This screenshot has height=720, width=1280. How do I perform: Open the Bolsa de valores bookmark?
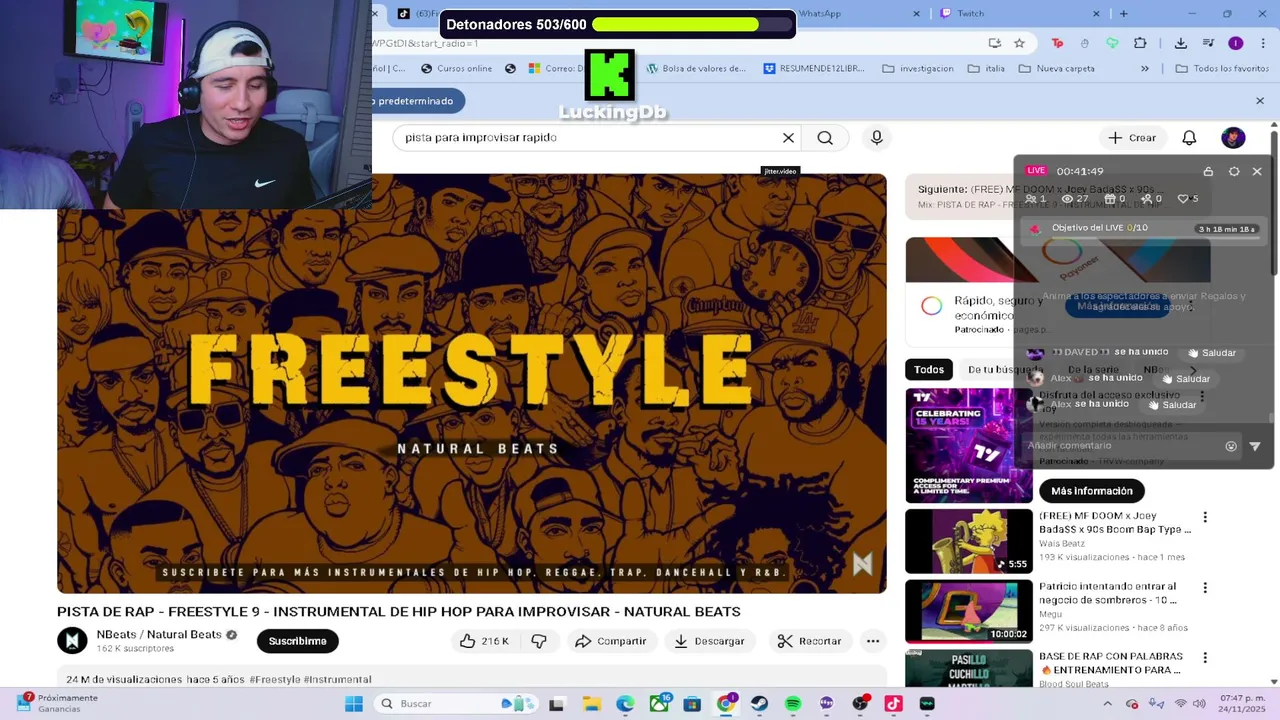click(696, 69)
